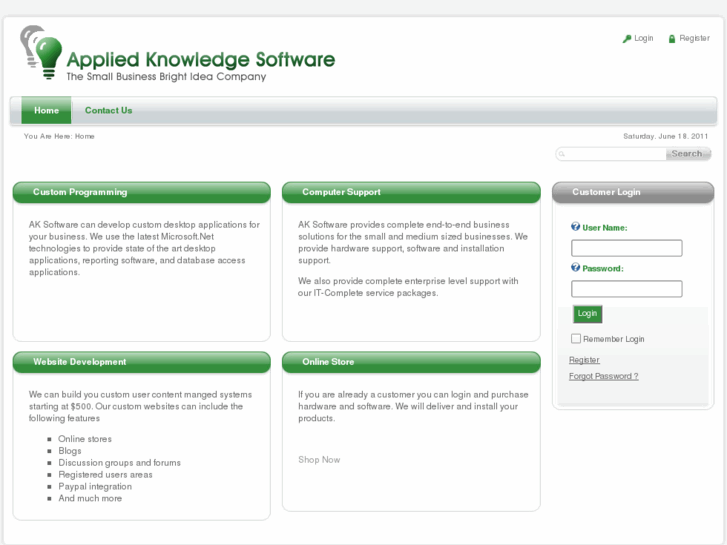This screenshot has height=545, width=727.
Task: Click the Login link in top header
Action: point(644,38)
